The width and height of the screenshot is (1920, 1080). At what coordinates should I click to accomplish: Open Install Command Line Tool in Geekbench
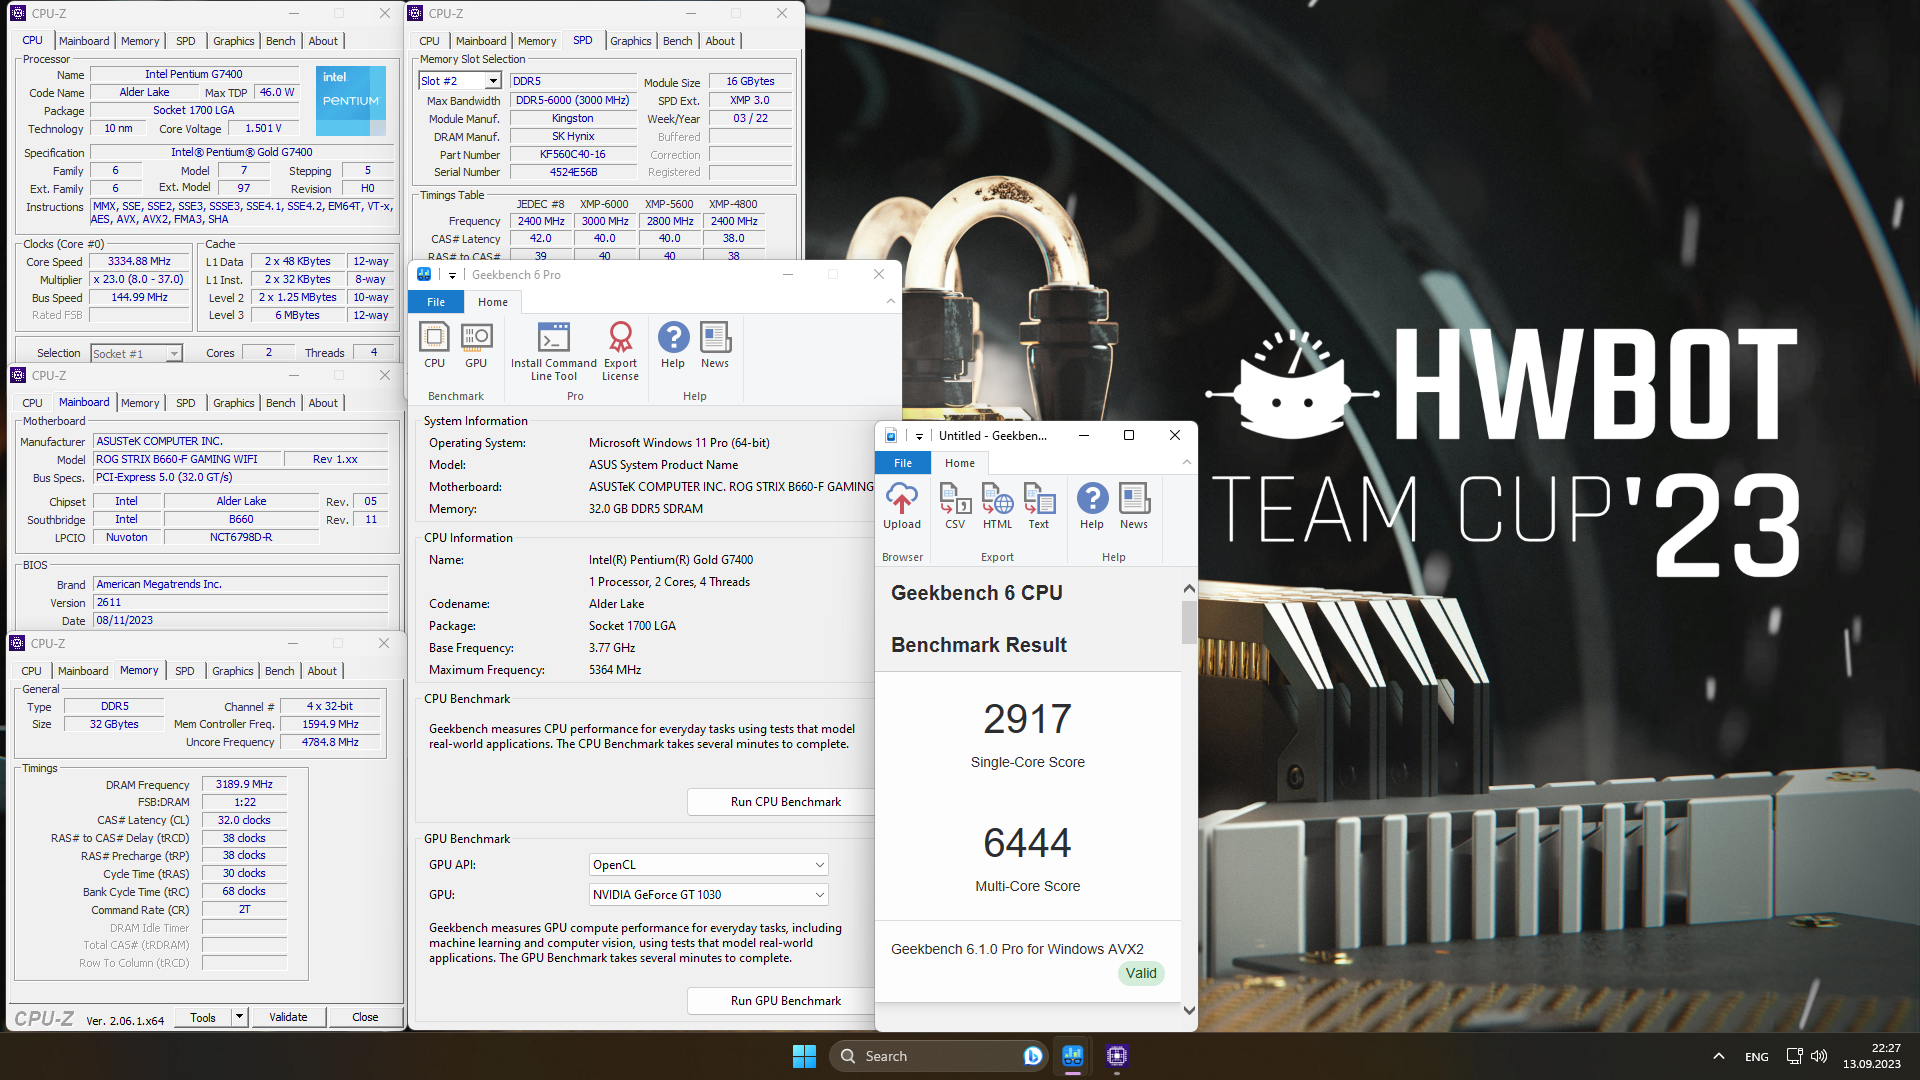pos(553,351)
